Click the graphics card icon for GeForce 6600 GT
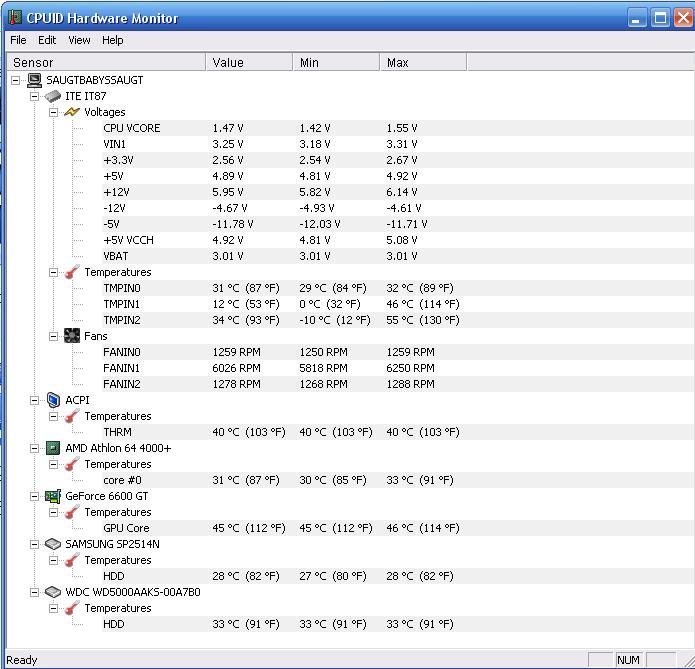The width and height of the screenshot is (695, 669). click(x=53, y=496)
